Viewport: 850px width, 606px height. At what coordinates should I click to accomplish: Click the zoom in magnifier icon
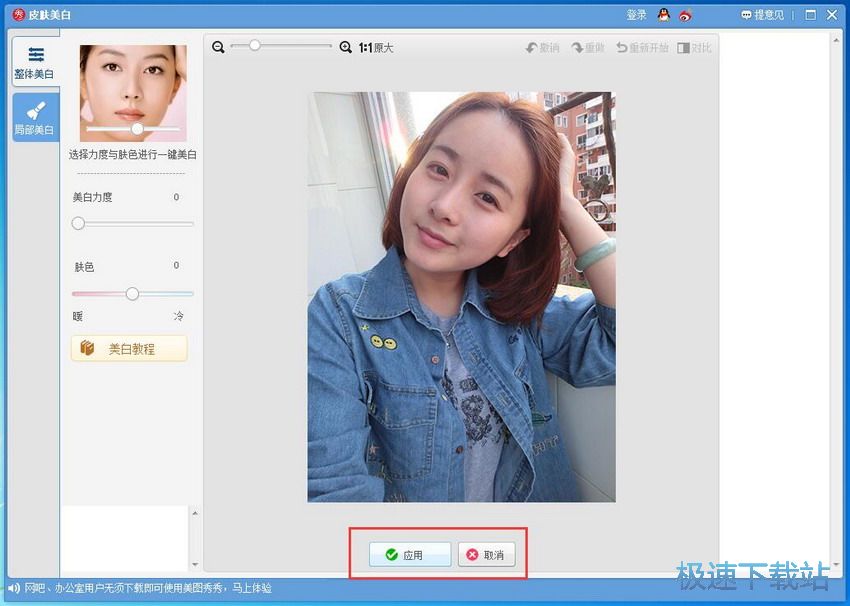tap(345, 47)
